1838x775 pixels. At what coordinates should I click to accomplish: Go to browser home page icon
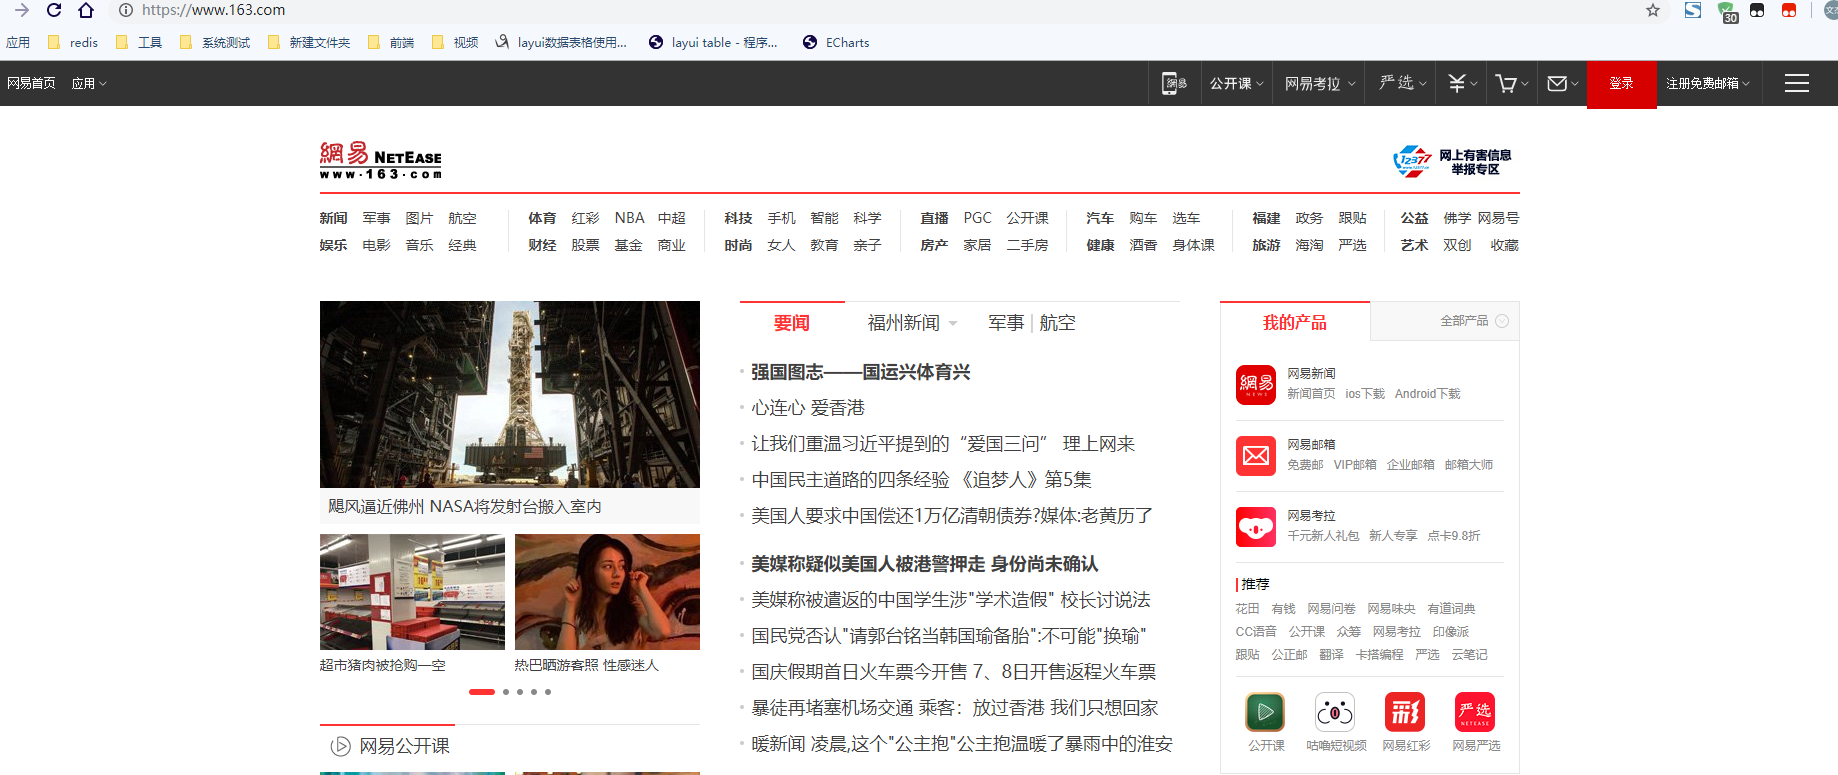click(x=86, y=10)
